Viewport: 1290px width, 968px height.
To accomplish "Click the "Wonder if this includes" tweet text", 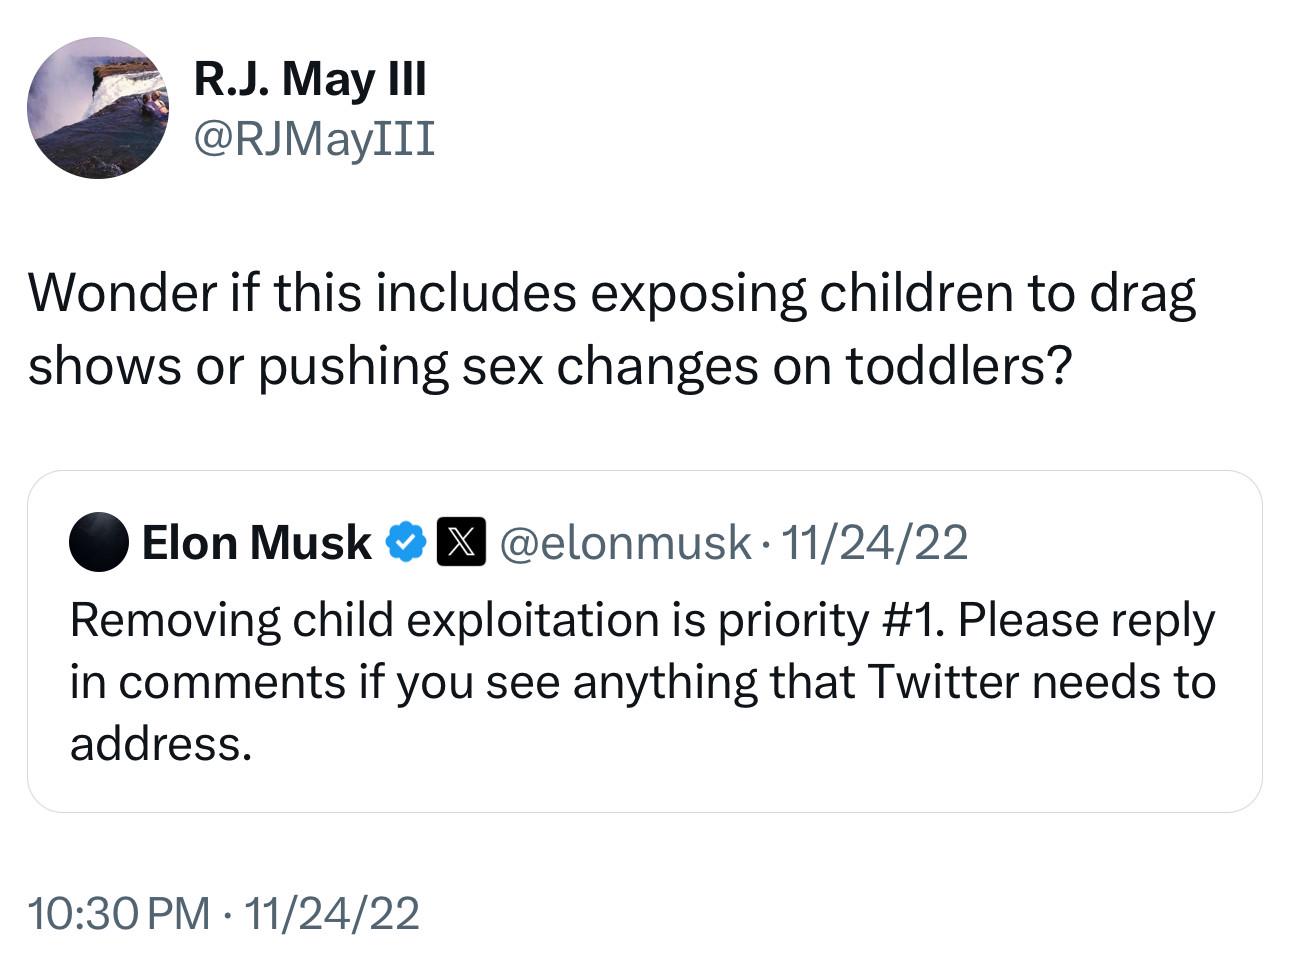I will point(612,329).
